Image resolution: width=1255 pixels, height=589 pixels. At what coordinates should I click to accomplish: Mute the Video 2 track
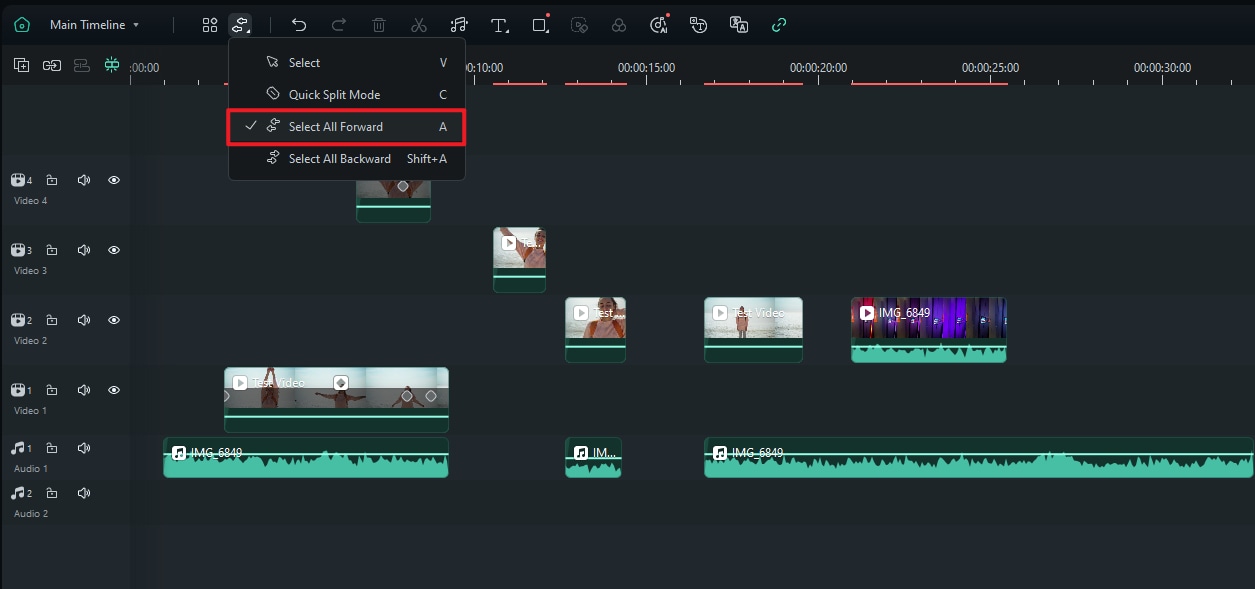84,321
